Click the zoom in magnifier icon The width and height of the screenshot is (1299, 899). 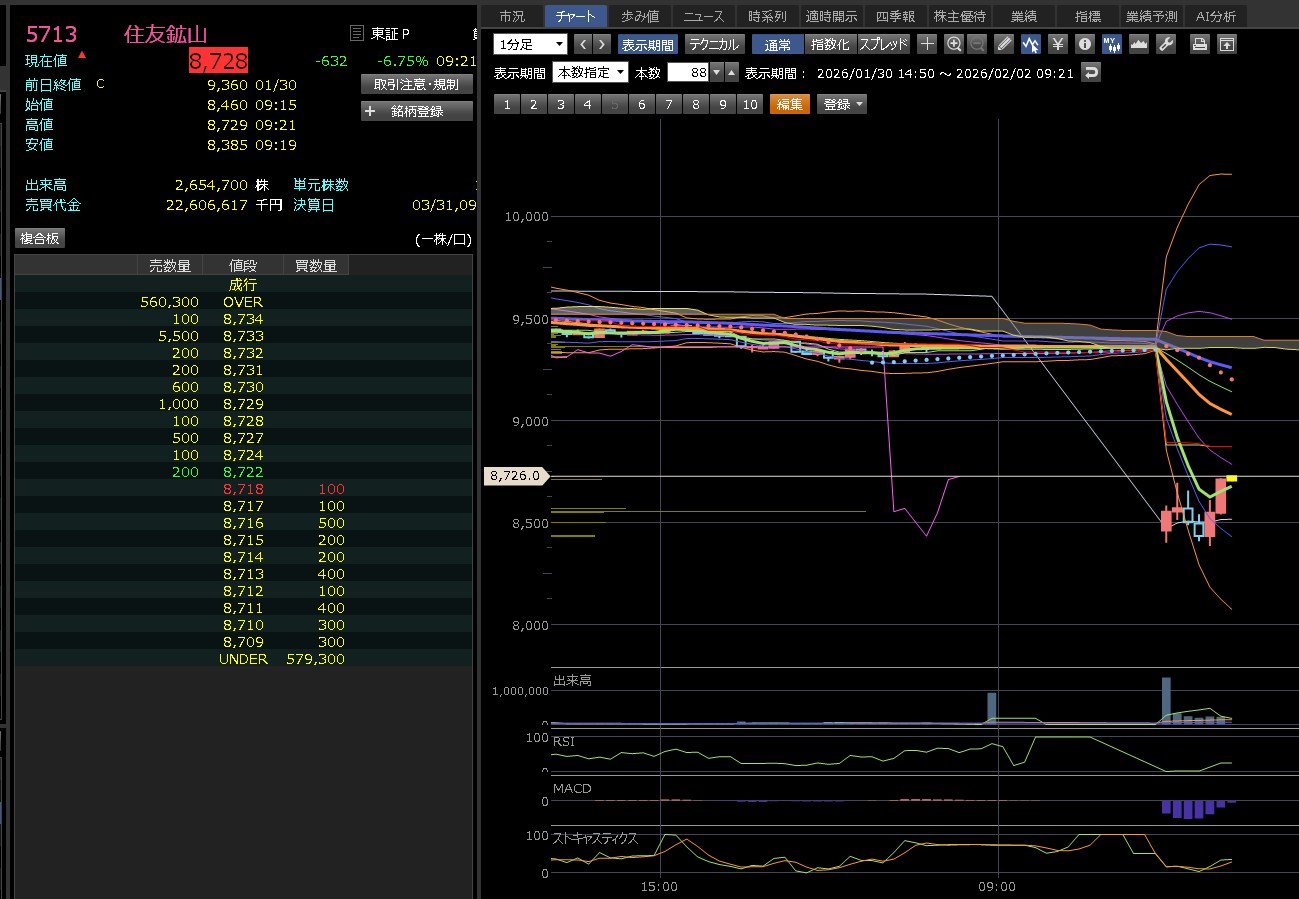[x=953, y=44]
